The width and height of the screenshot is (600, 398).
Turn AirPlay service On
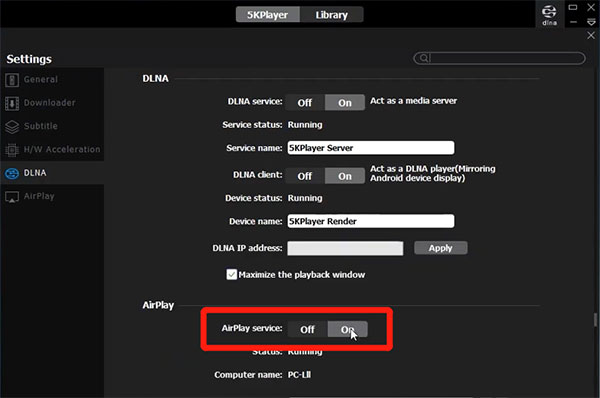tap(347, 329)
